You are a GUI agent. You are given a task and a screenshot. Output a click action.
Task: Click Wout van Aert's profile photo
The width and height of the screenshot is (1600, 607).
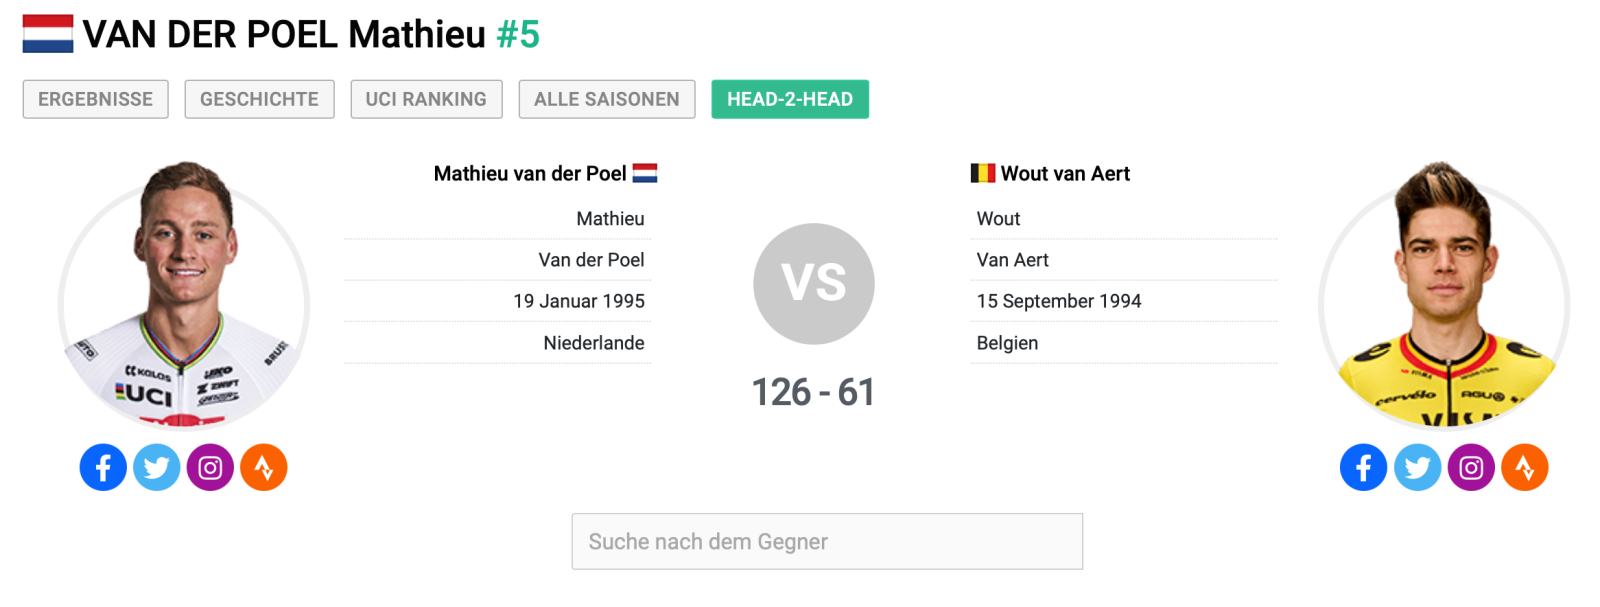coord(1444,300)
